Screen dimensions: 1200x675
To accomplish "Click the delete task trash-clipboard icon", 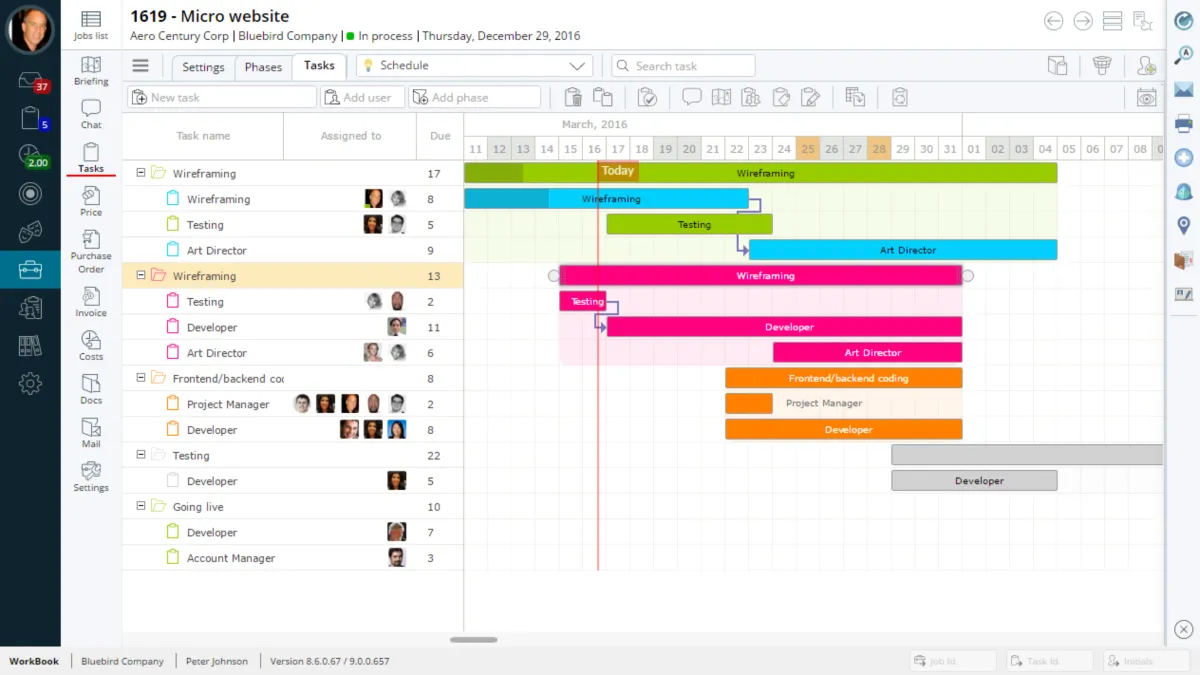I will [x=573, y=97].
